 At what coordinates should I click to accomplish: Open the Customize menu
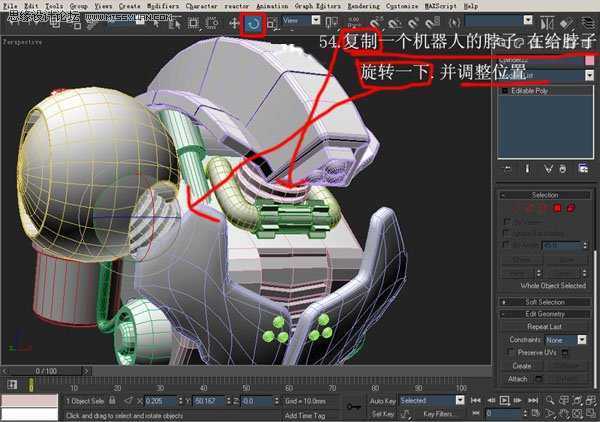pos(402,6)
